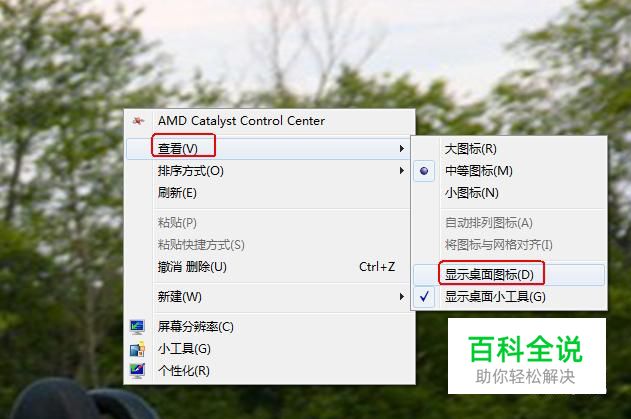Choose 小图标(N) icon size

coord(472,193)
